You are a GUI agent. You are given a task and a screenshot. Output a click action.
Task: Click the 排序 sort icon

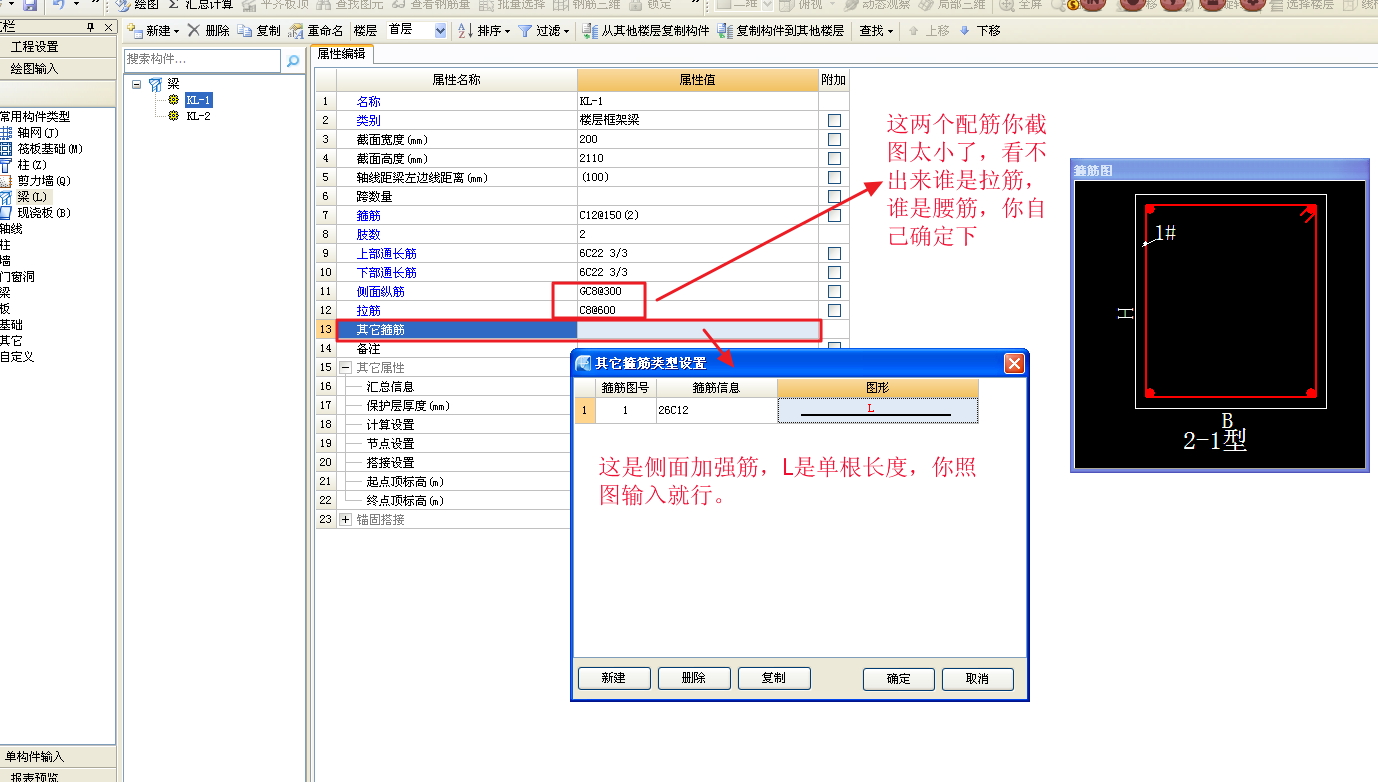point(466,31)
